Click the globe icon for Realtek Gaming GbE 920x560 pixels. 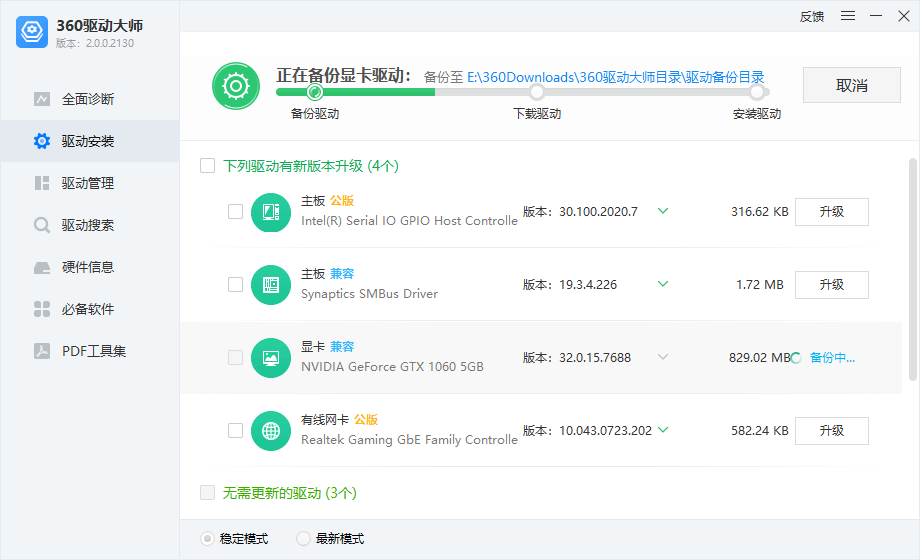(x=271, y=431)
